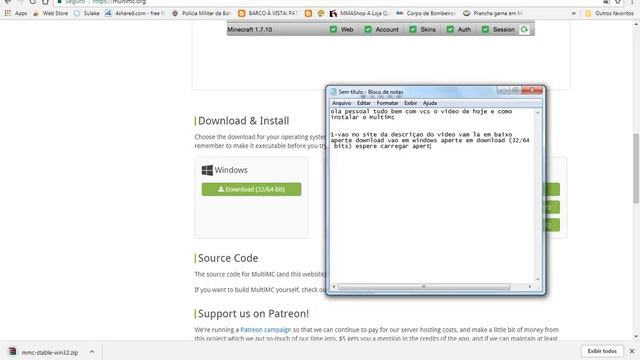
Task: Open the Sulake bookmark
Action: 87,13
